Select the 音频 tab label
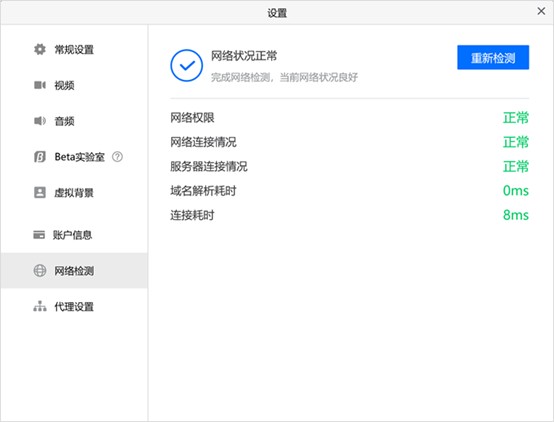The width and height of the screenshot is (554, 422). pyautogui.click(x=64, y=121)
